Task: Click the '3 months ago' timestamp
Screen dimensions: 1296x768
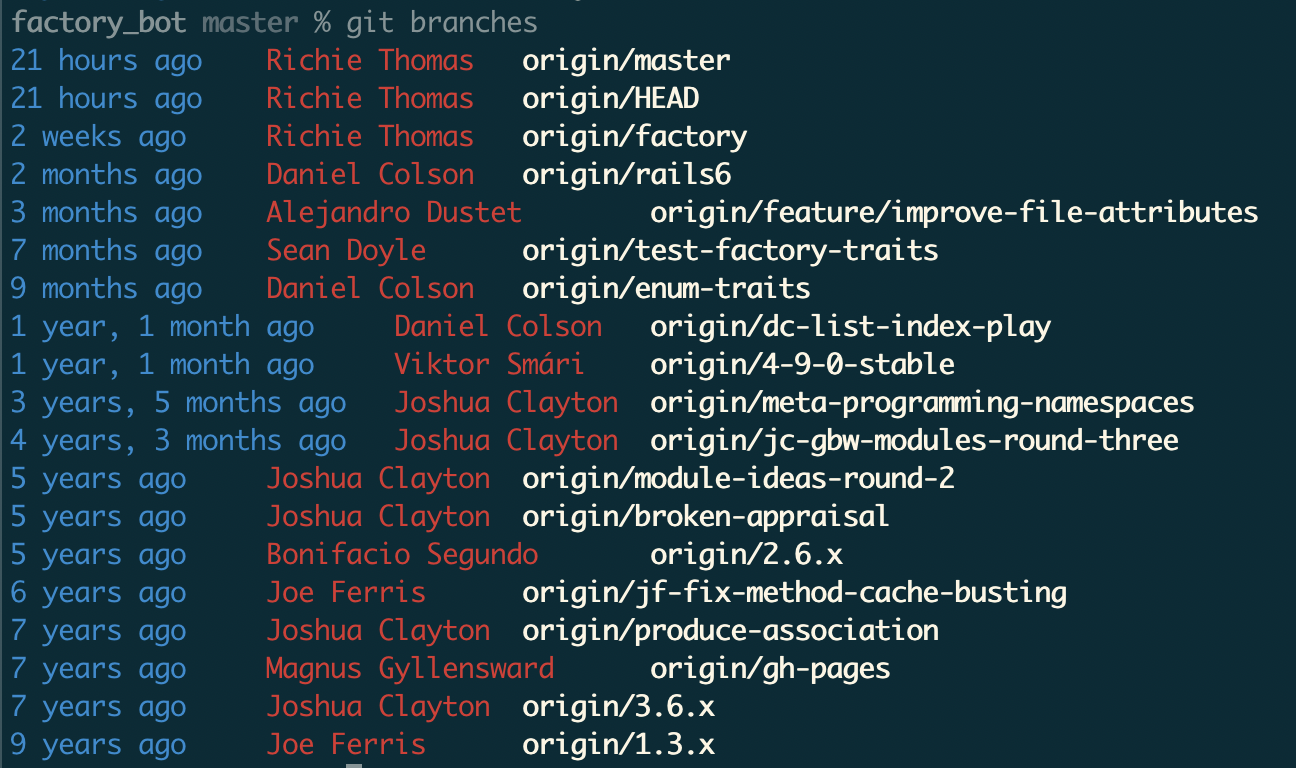Action: coord(106,213)
